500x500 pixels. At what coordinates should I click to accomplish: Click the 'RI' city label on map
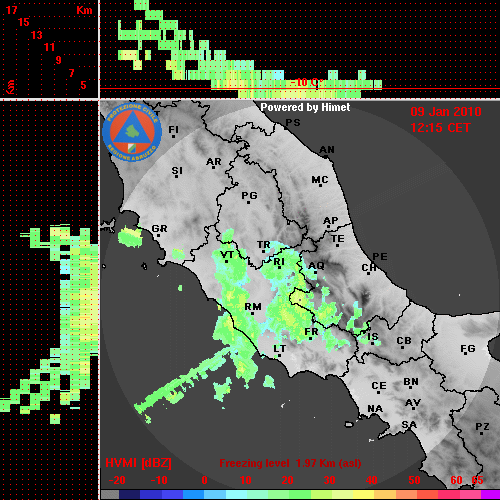(279, 262)
